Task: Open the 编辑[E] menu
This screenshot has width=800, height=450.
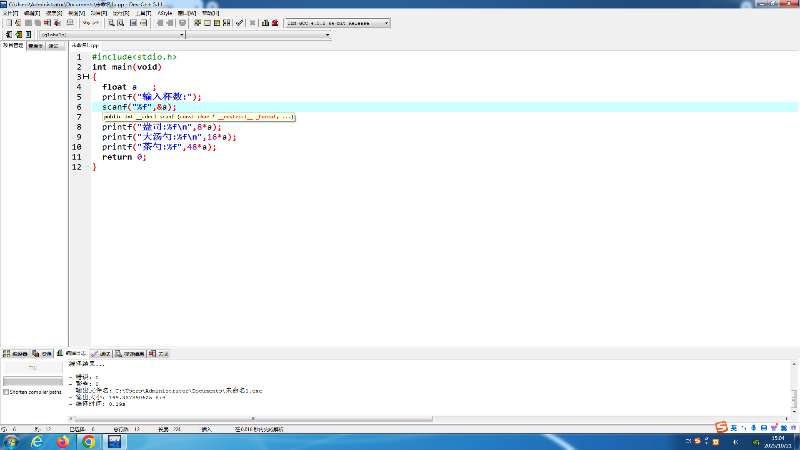Action: pyautogui.click(x=32, y=13)
